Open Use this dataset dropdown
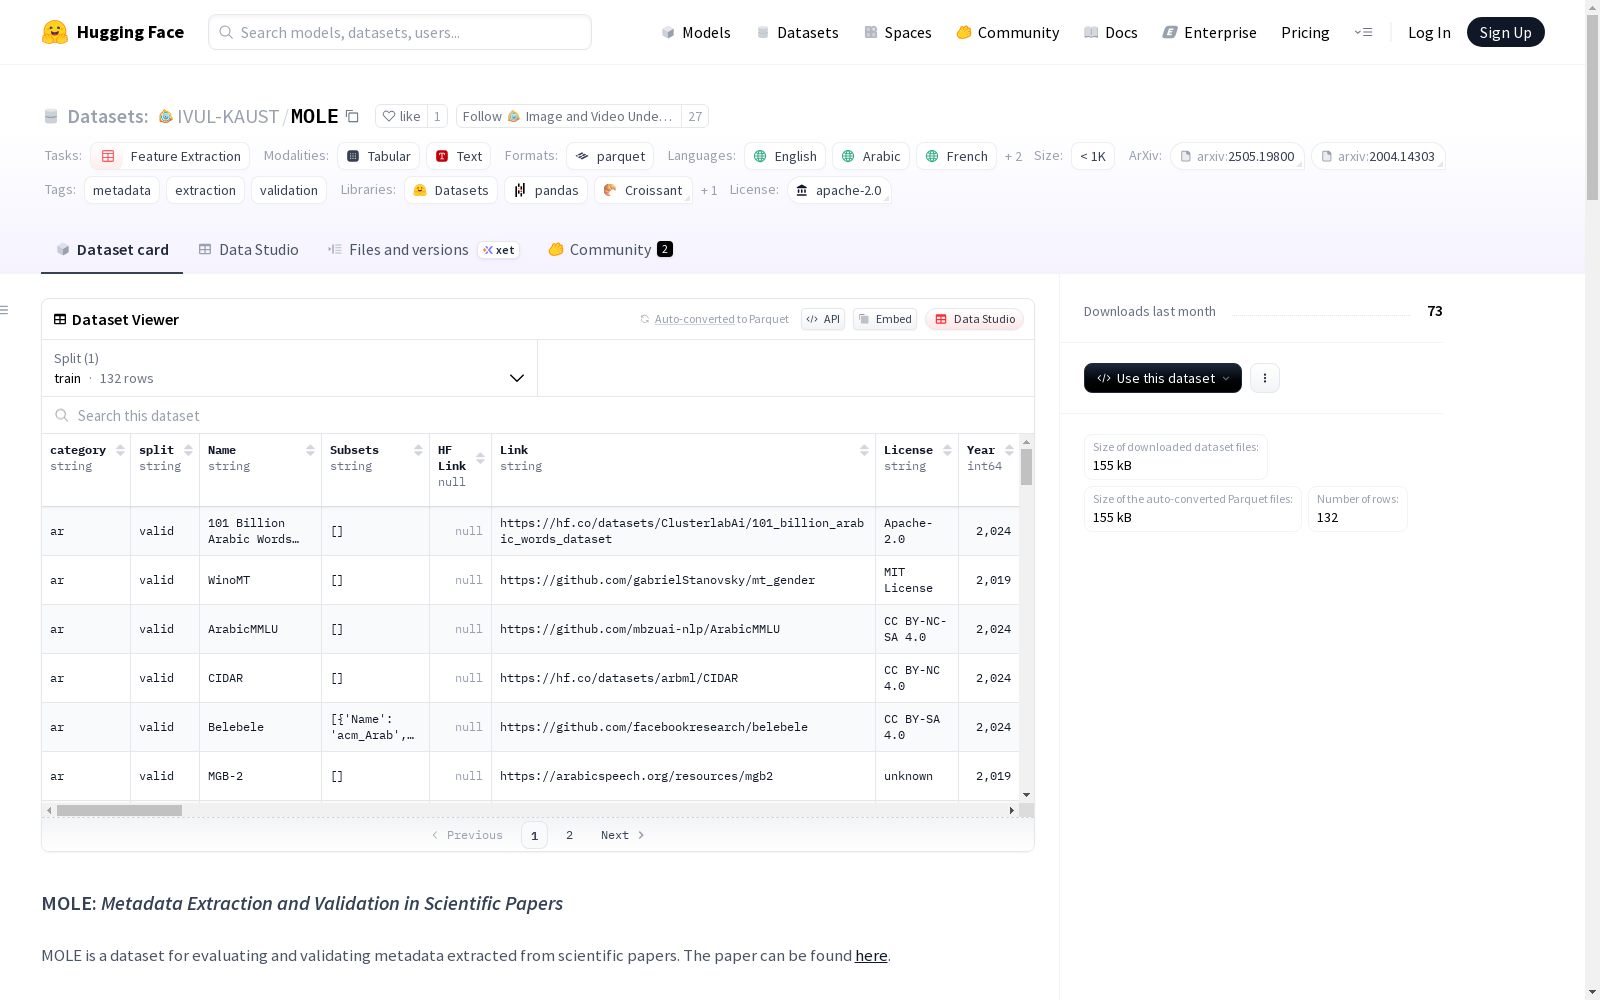Image resolution: width=1600 pixels, height=1000 pixels. click(x=1163, y=378)
